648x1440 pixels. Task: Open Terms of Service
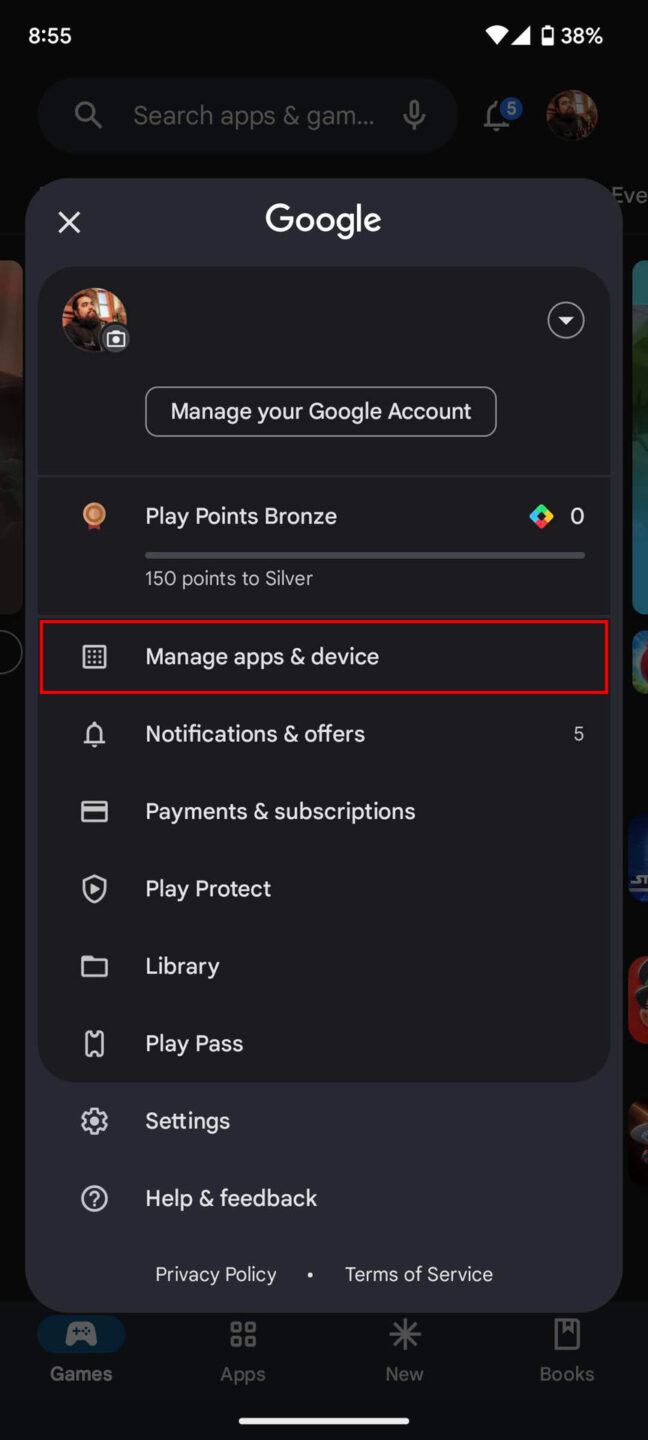(x=418, y=1274)
